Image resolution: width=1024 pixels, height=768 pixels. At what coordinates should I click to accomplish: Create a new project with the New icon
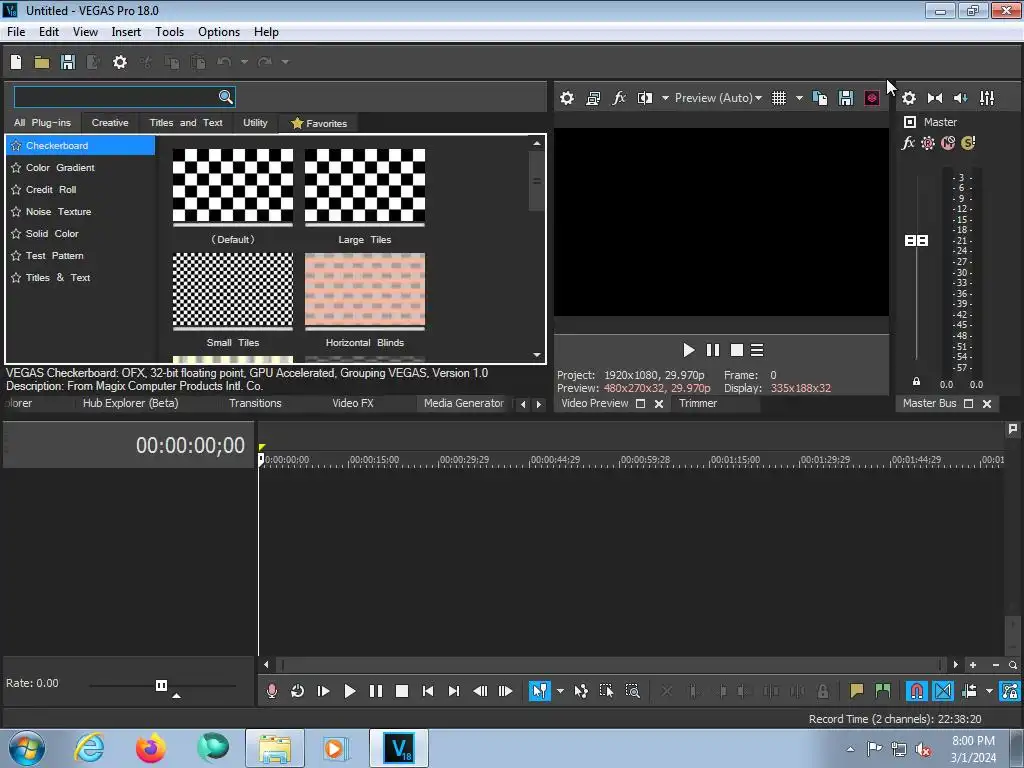(x=16, y=62)
